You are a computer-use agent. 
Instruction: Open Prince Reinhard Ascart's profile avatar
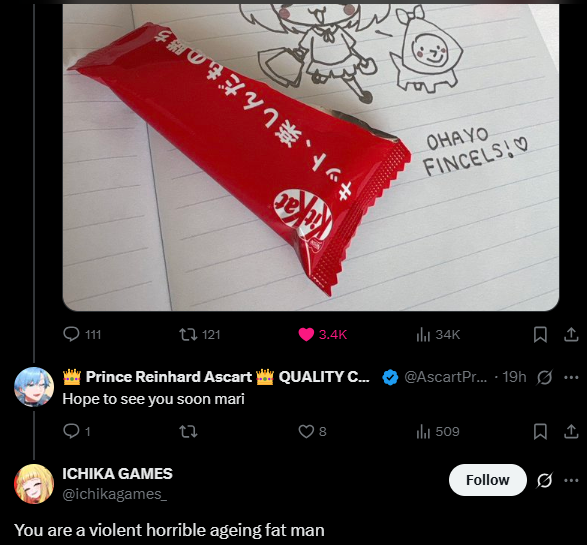34,387
